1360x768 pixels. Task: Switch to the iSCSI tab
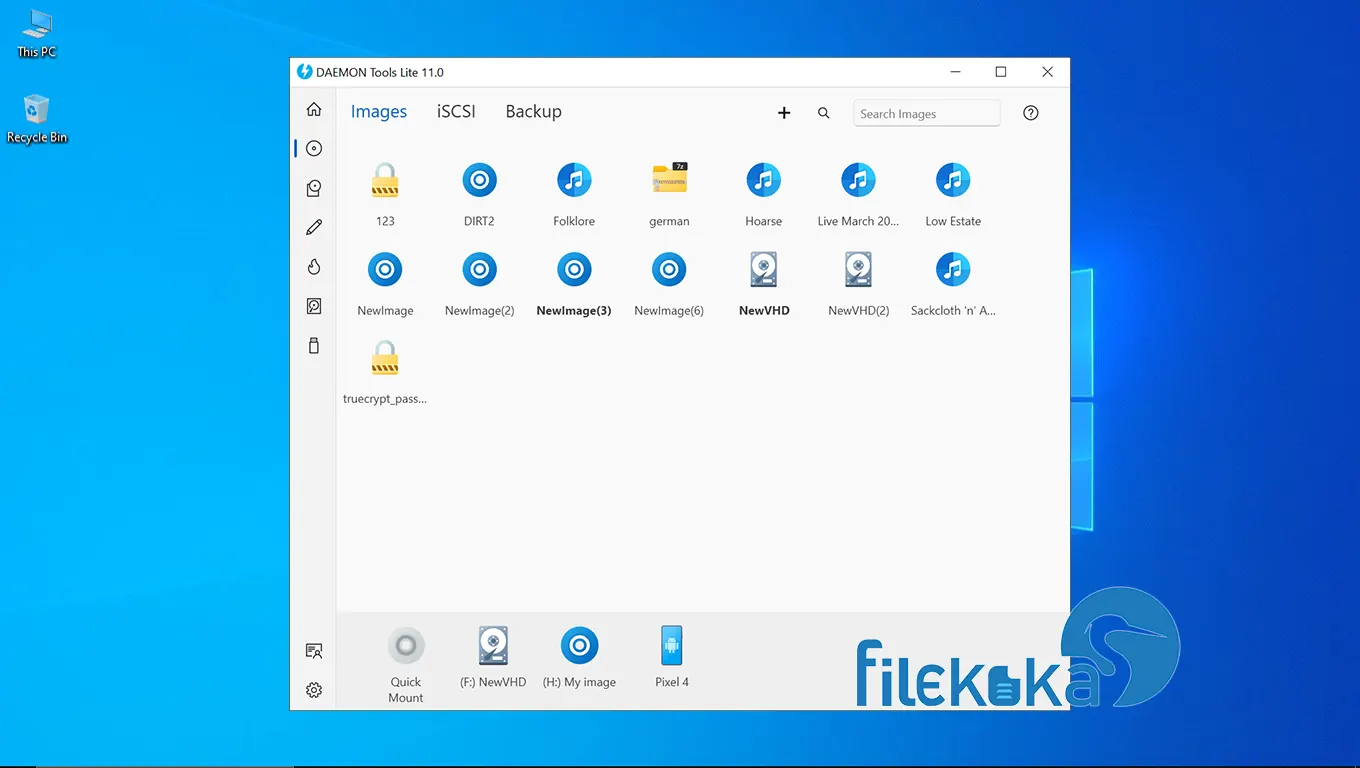click(456, 112)
